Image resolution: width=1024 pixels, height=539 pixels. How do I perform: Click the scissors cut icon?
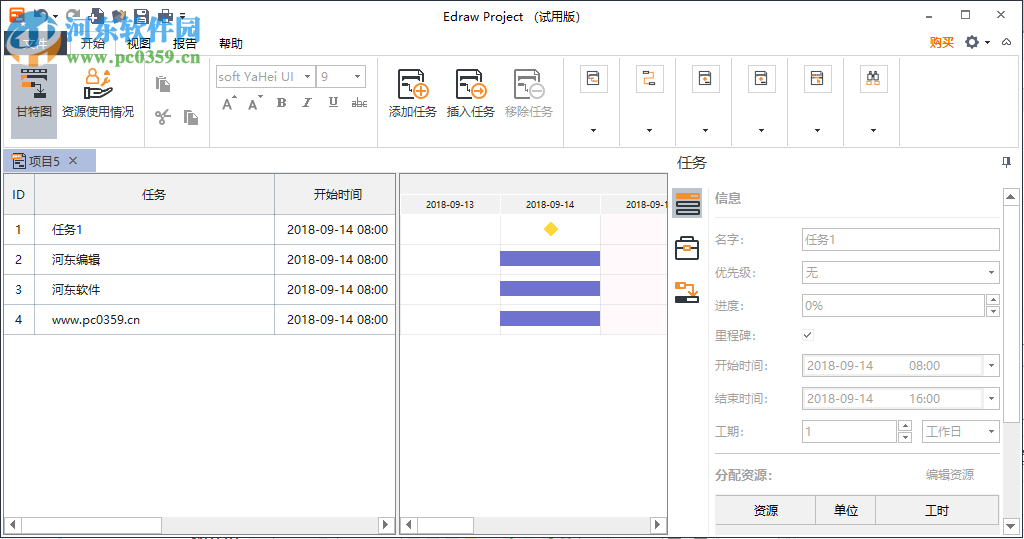163,117
